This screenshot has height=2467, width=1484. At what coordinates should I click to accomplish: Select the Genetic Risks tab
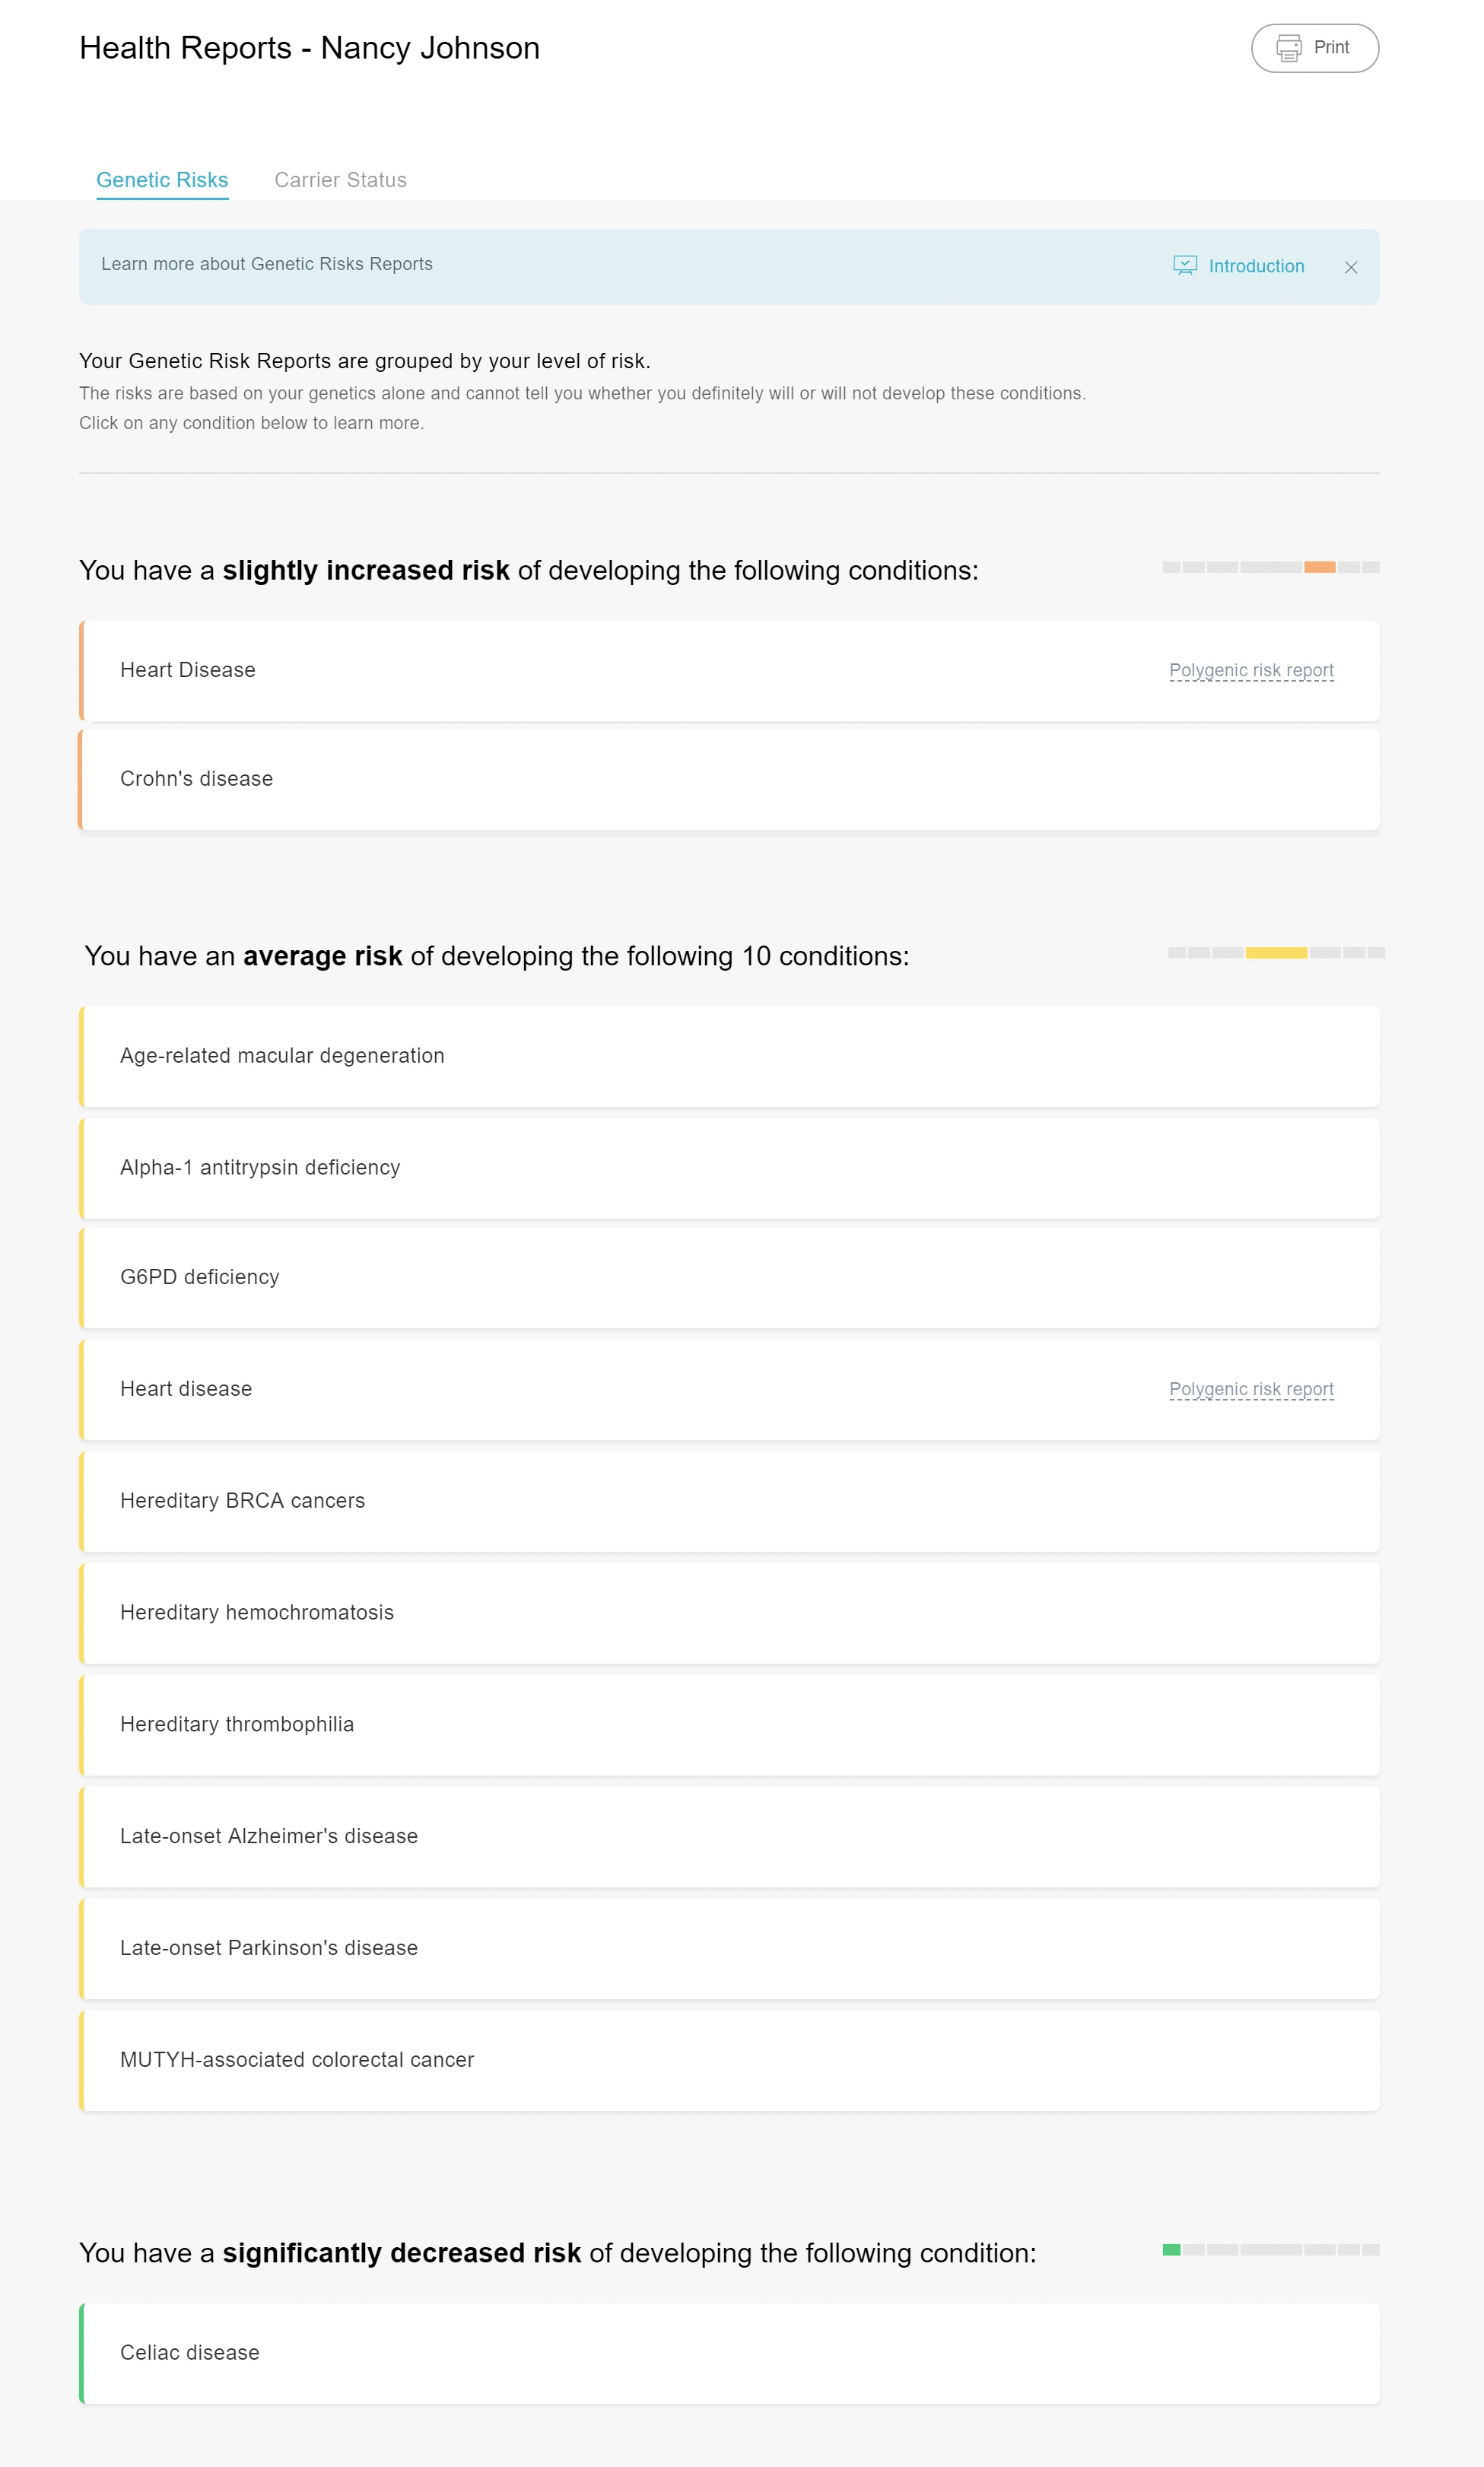pos(162,180)
